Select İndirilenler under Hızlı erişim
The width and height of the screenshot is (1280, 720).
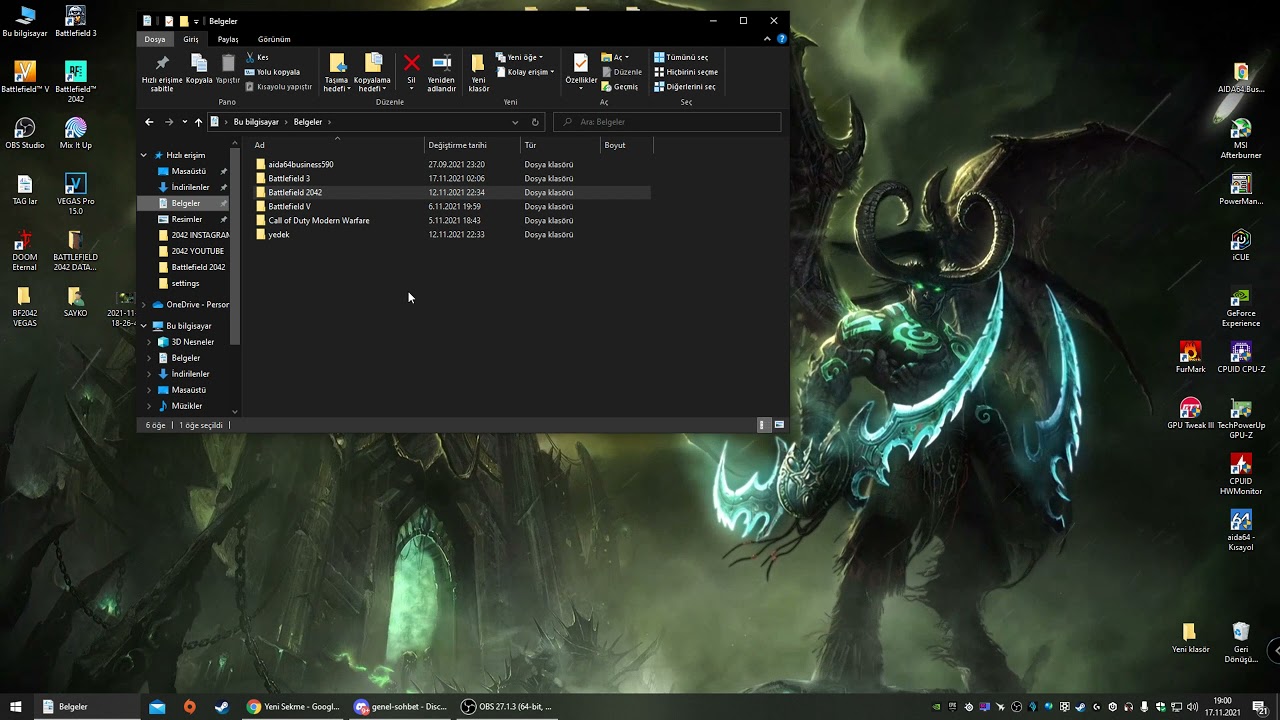[190, 187]
